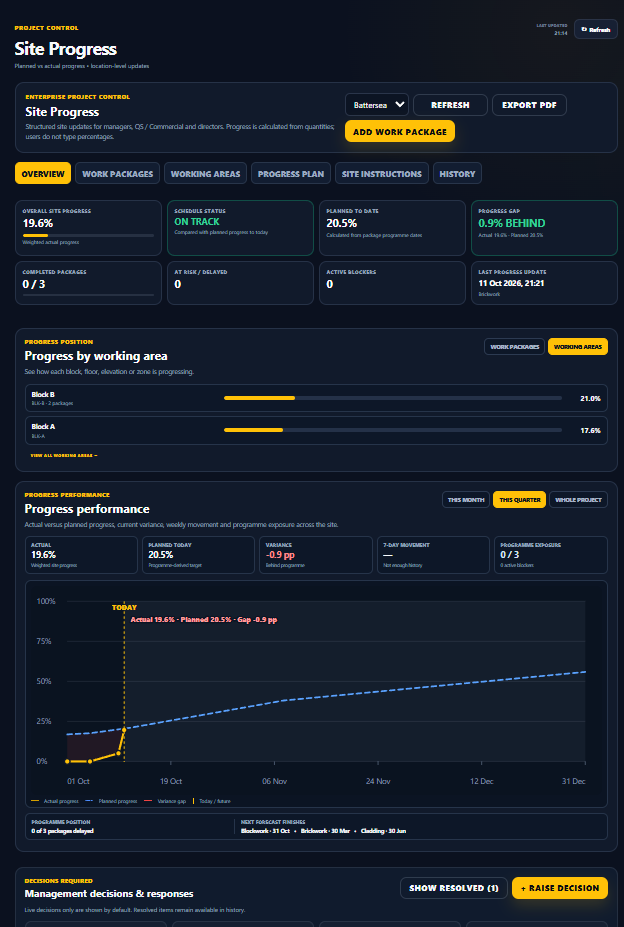Click 'Blockwork · 31 Oct' forecast entry
Viewport: 624px width, 927px height.
(x=265, y=831)
